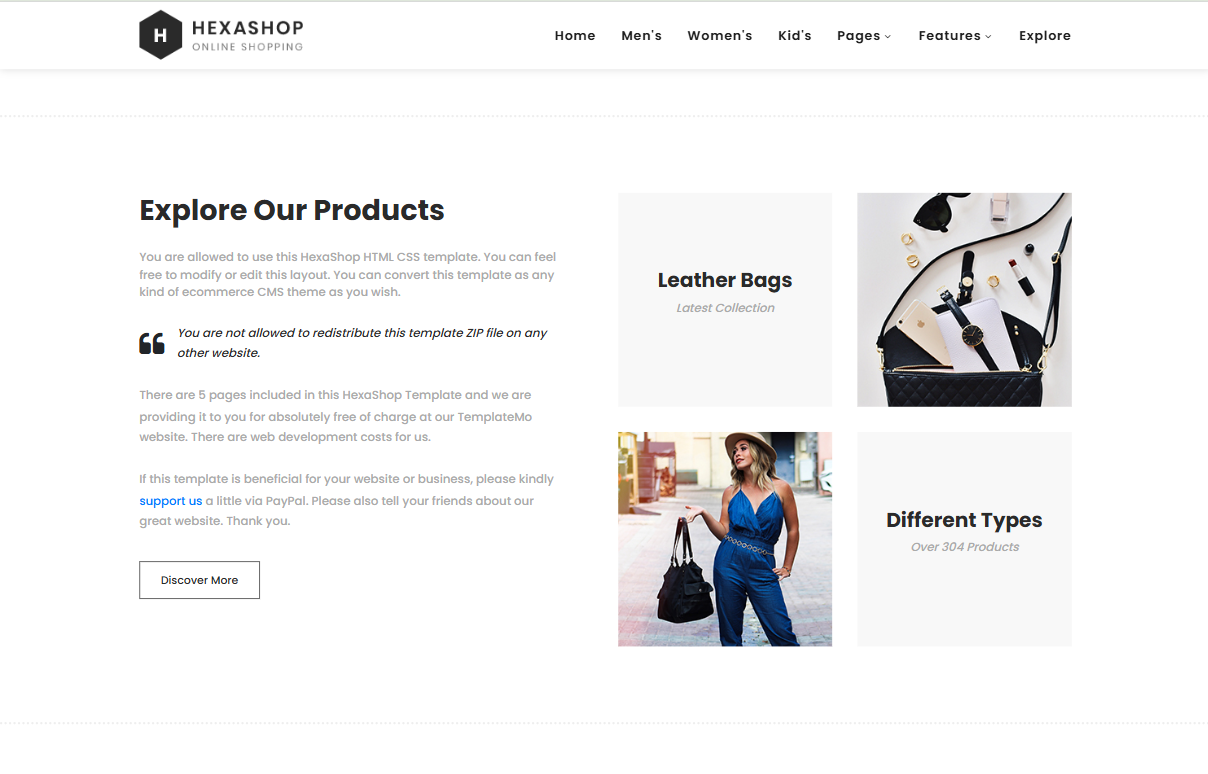Image resolution: width=1208 pixels, height=774 pixels.
Task: Click the Leather Bags tile
Action: tap(725, 300)
